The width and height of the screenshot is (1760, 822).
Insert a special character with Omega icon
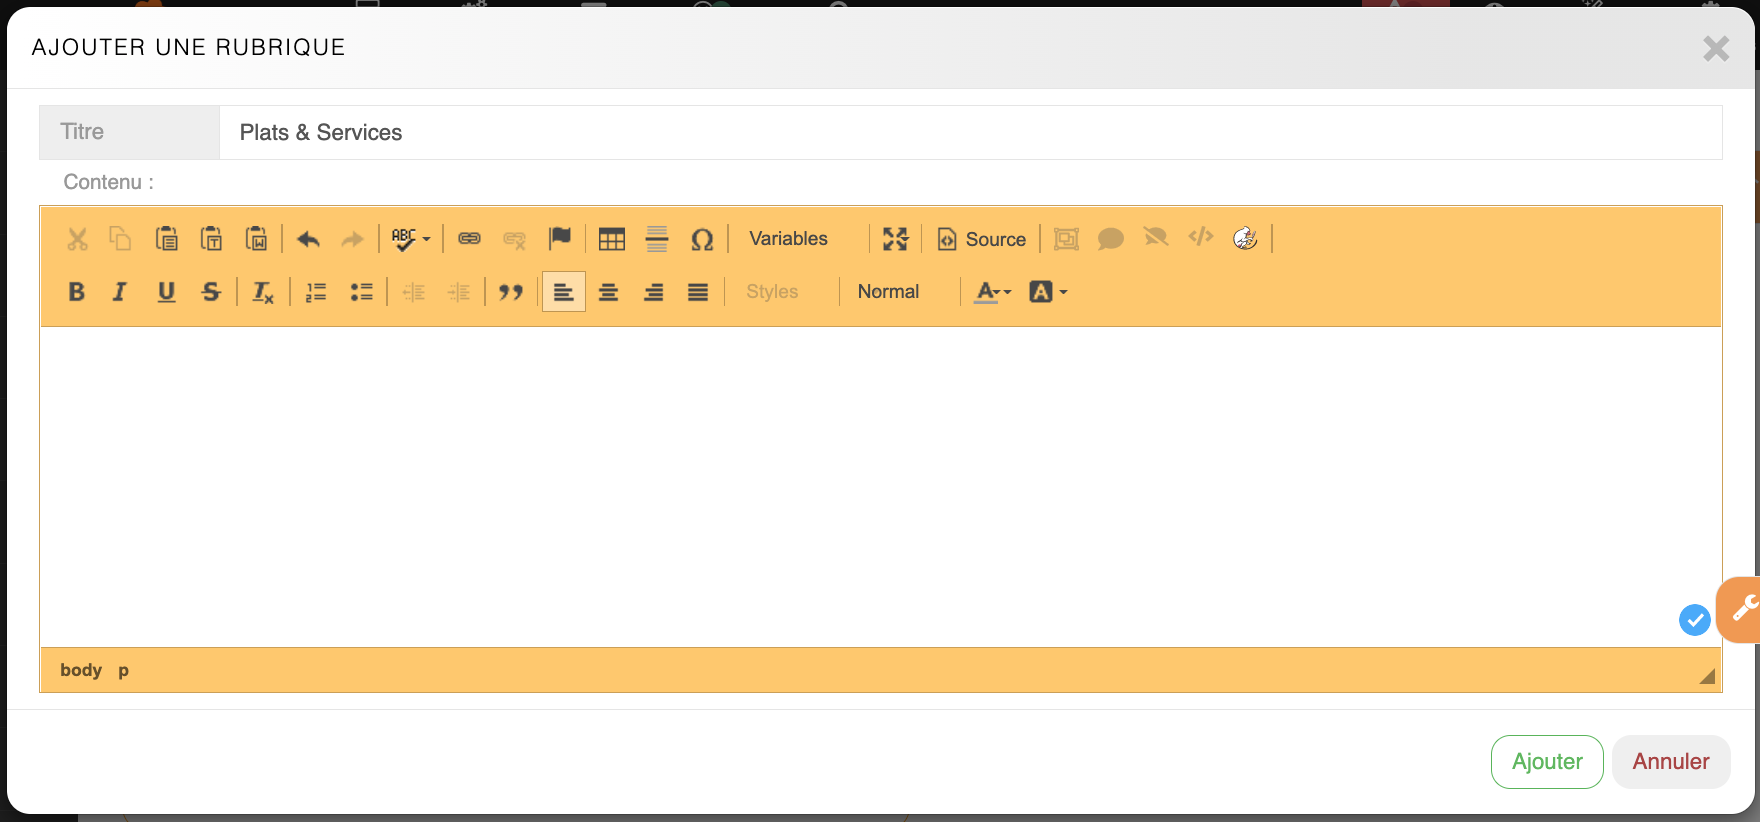coord(702,239)
